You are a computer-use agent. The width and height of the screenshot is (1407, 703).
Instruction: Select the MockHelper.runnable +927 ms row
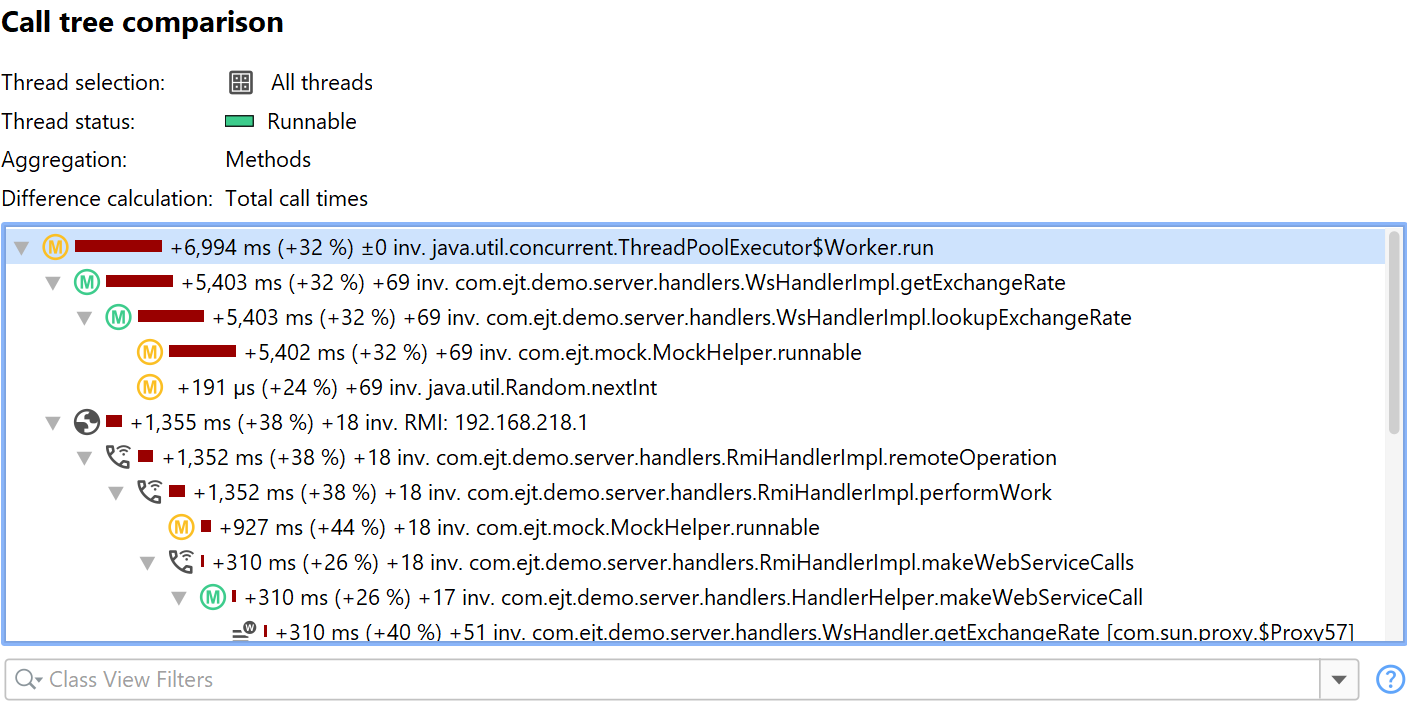coord(519,528)
